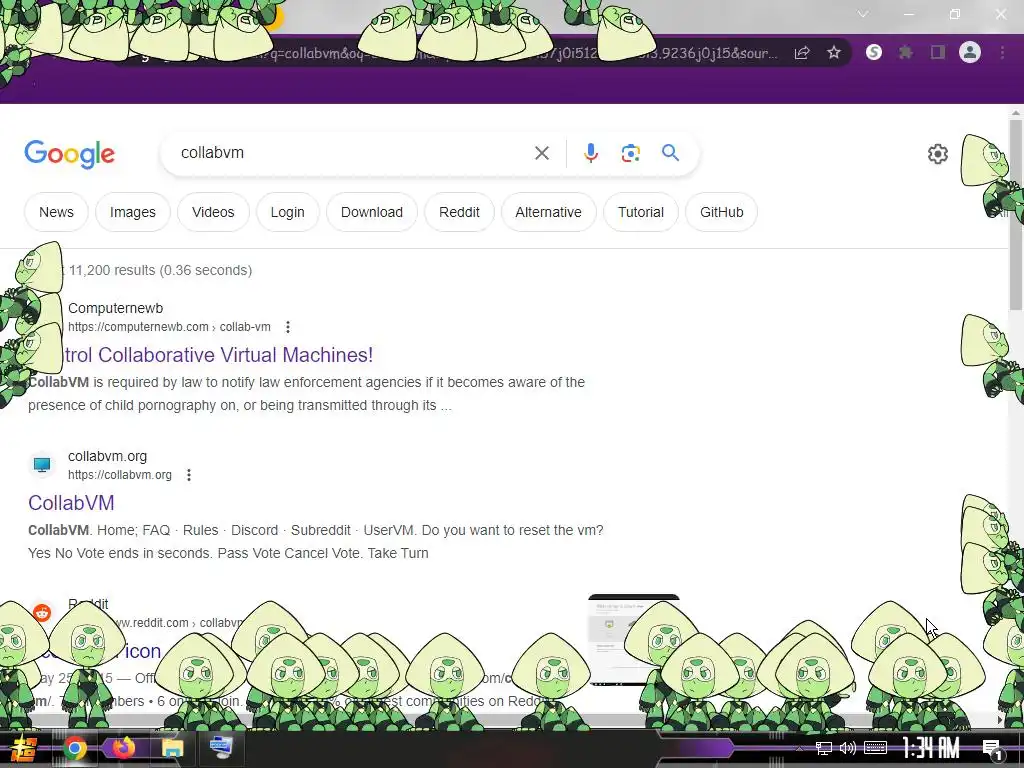
Task: Open the touch keyboard tray icon
Action: tap(875, 748)
